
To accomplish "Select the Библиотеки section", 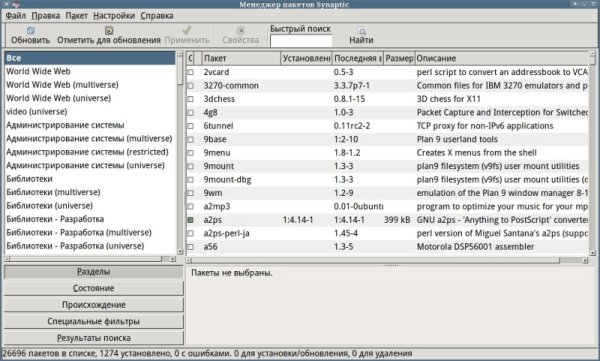I will (x=90, y=179).
